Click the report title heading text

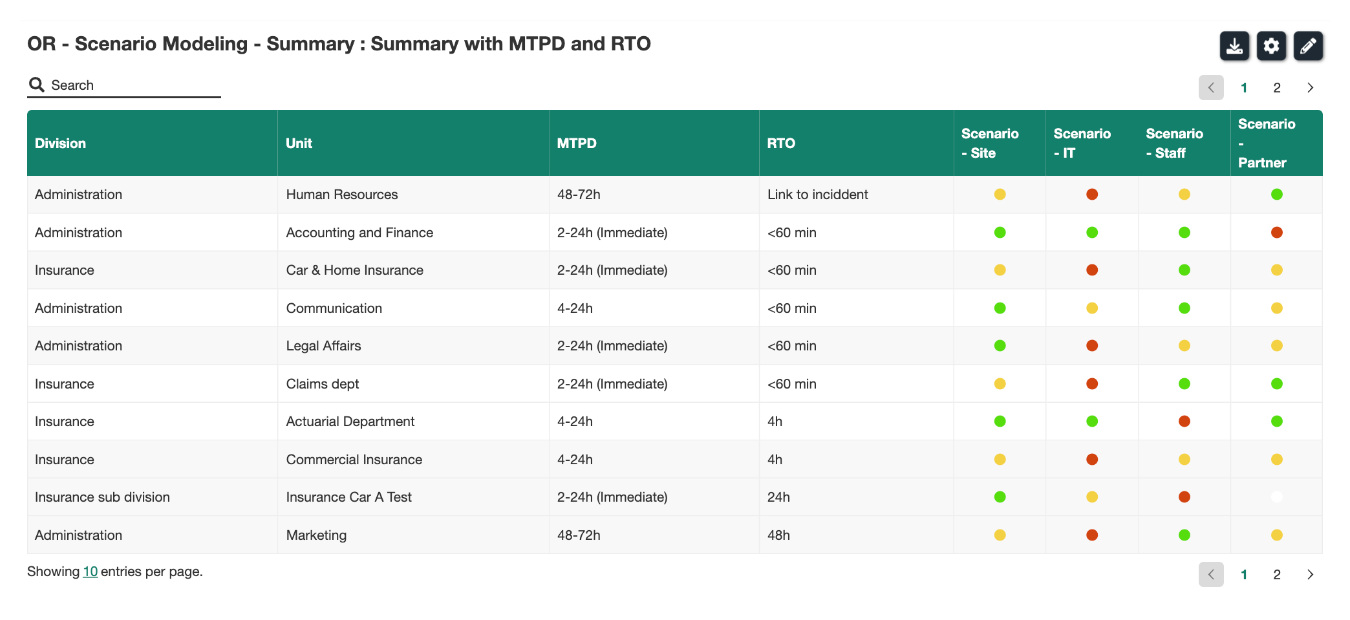(x=339, y=44)
